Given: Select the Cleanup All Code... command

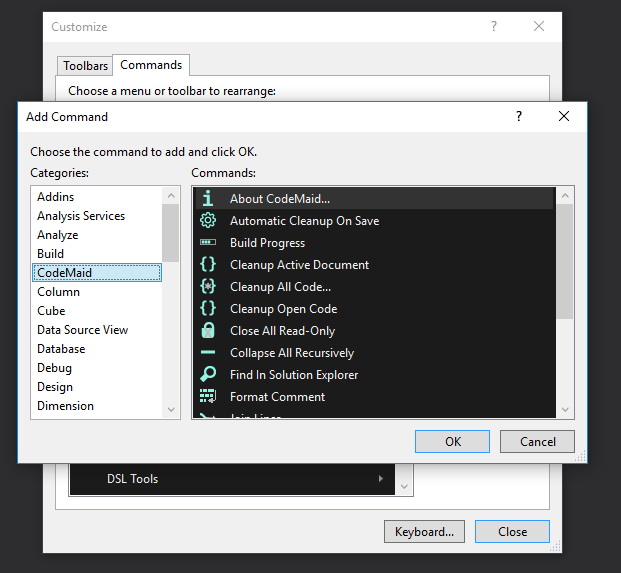Looking at the screenshot, I should click(x=374, y=287).
